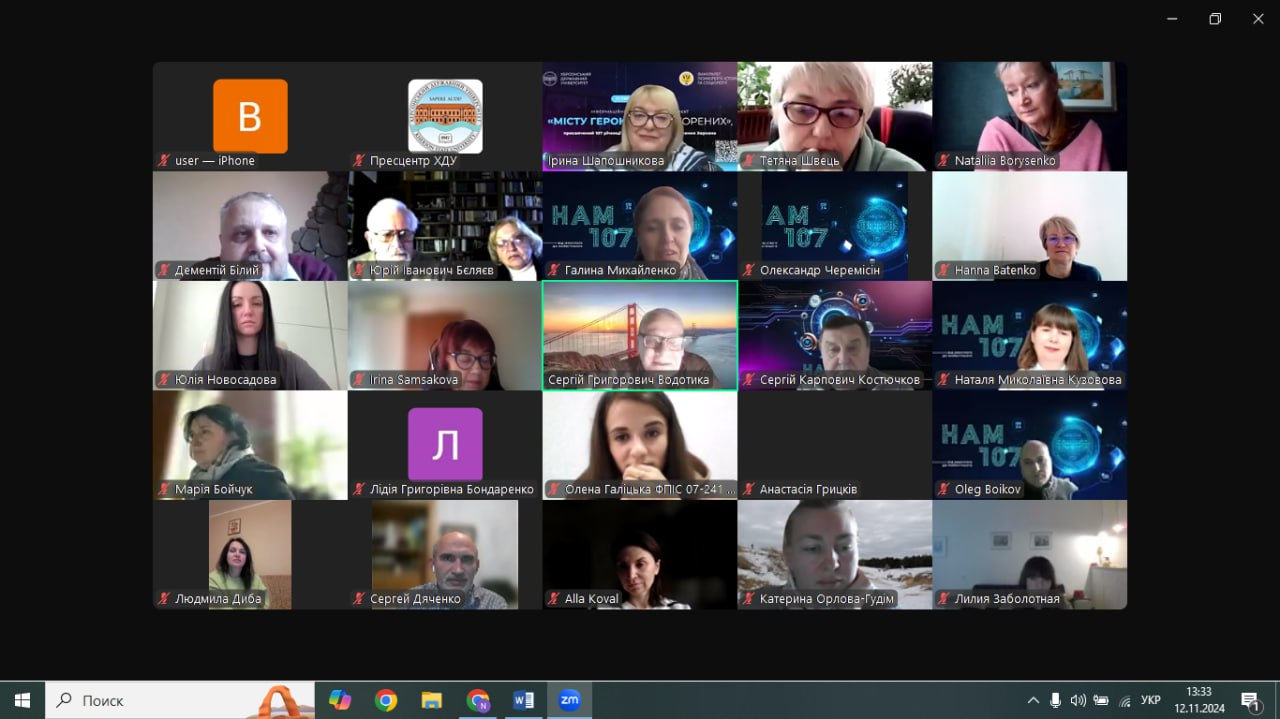The width and height of the screenshot is (1280, 719).
Task: Click the network tray icon
Action: pos(1124,700)
